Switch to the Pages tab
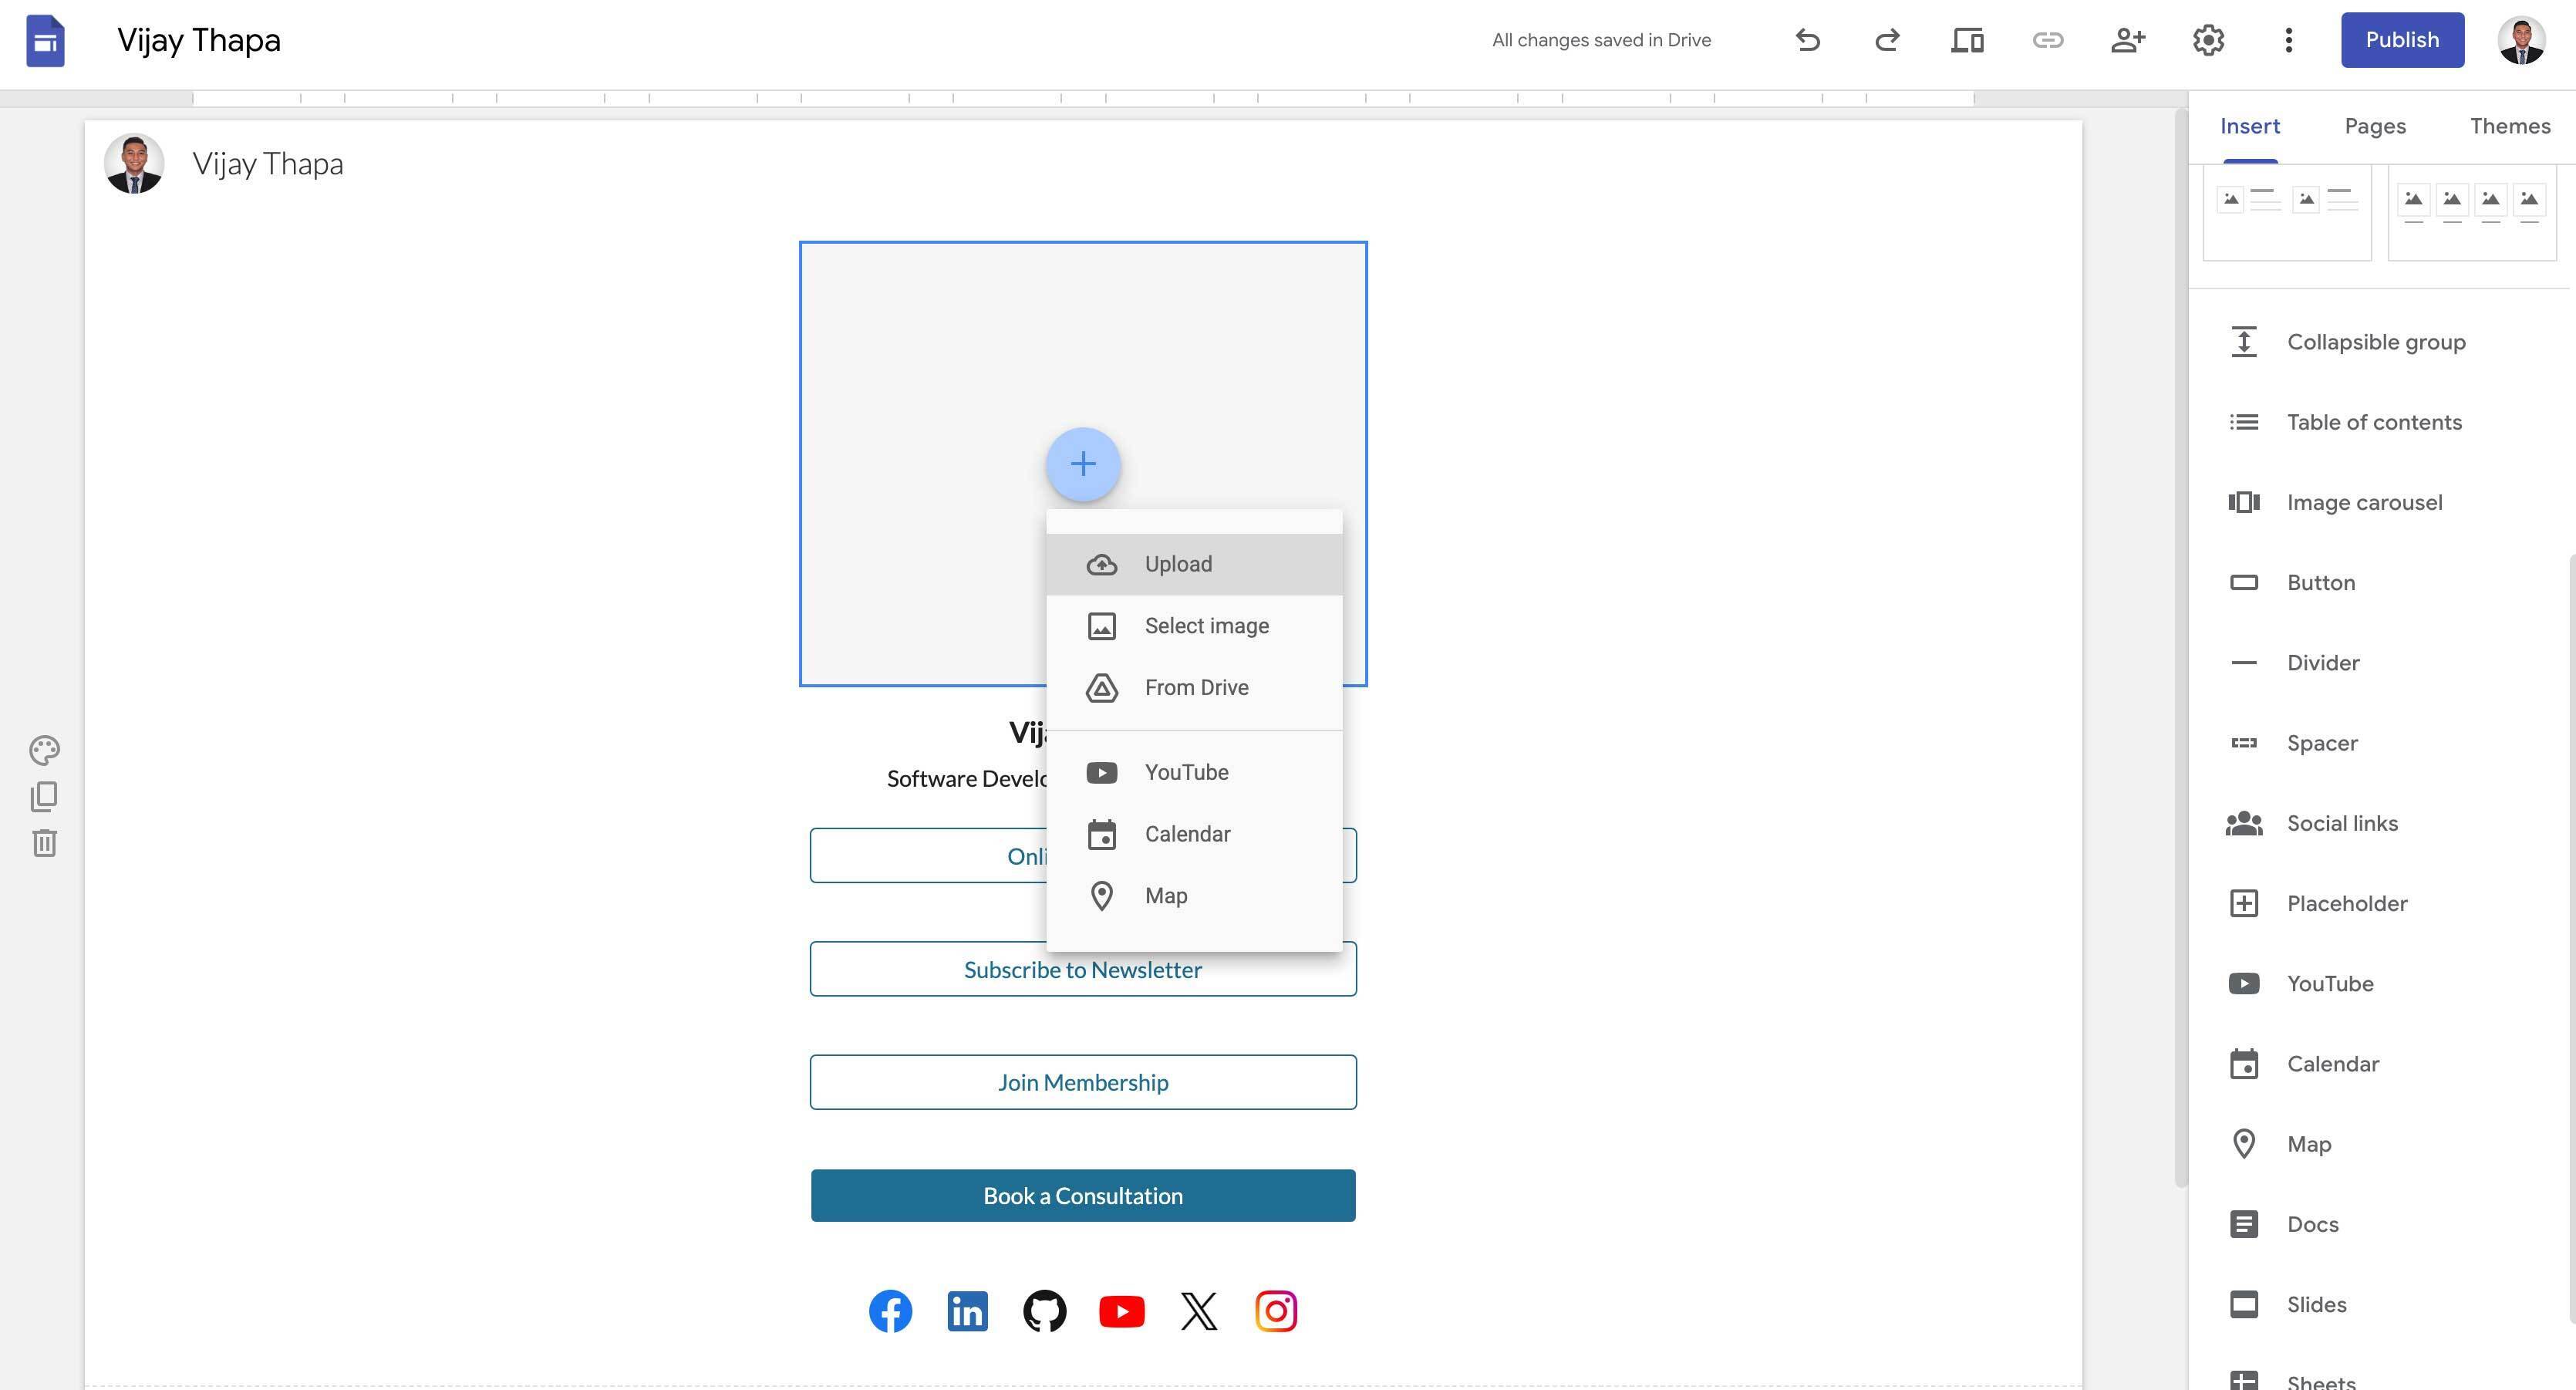This screenshot has height=1390, width=2576. [2375, 126]
